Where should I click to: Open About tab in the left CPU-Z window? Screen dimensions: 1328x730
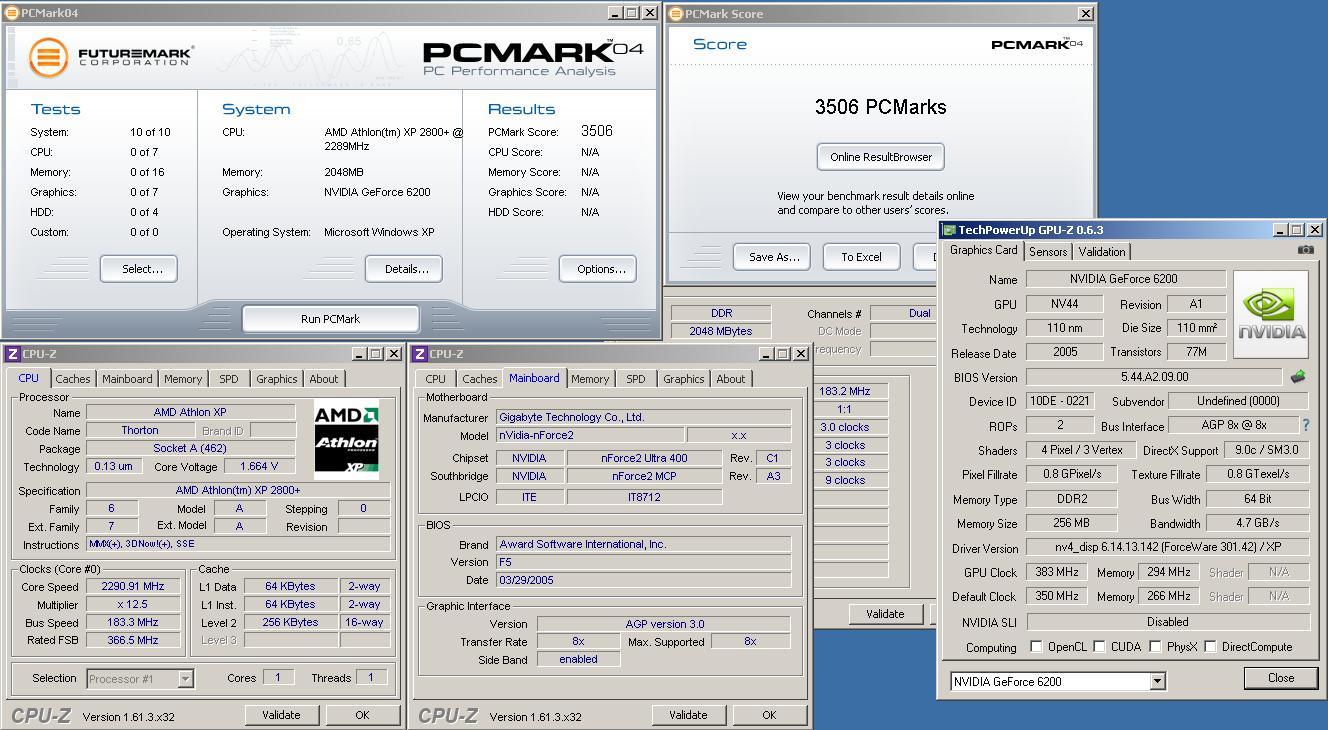coord(324,379)
